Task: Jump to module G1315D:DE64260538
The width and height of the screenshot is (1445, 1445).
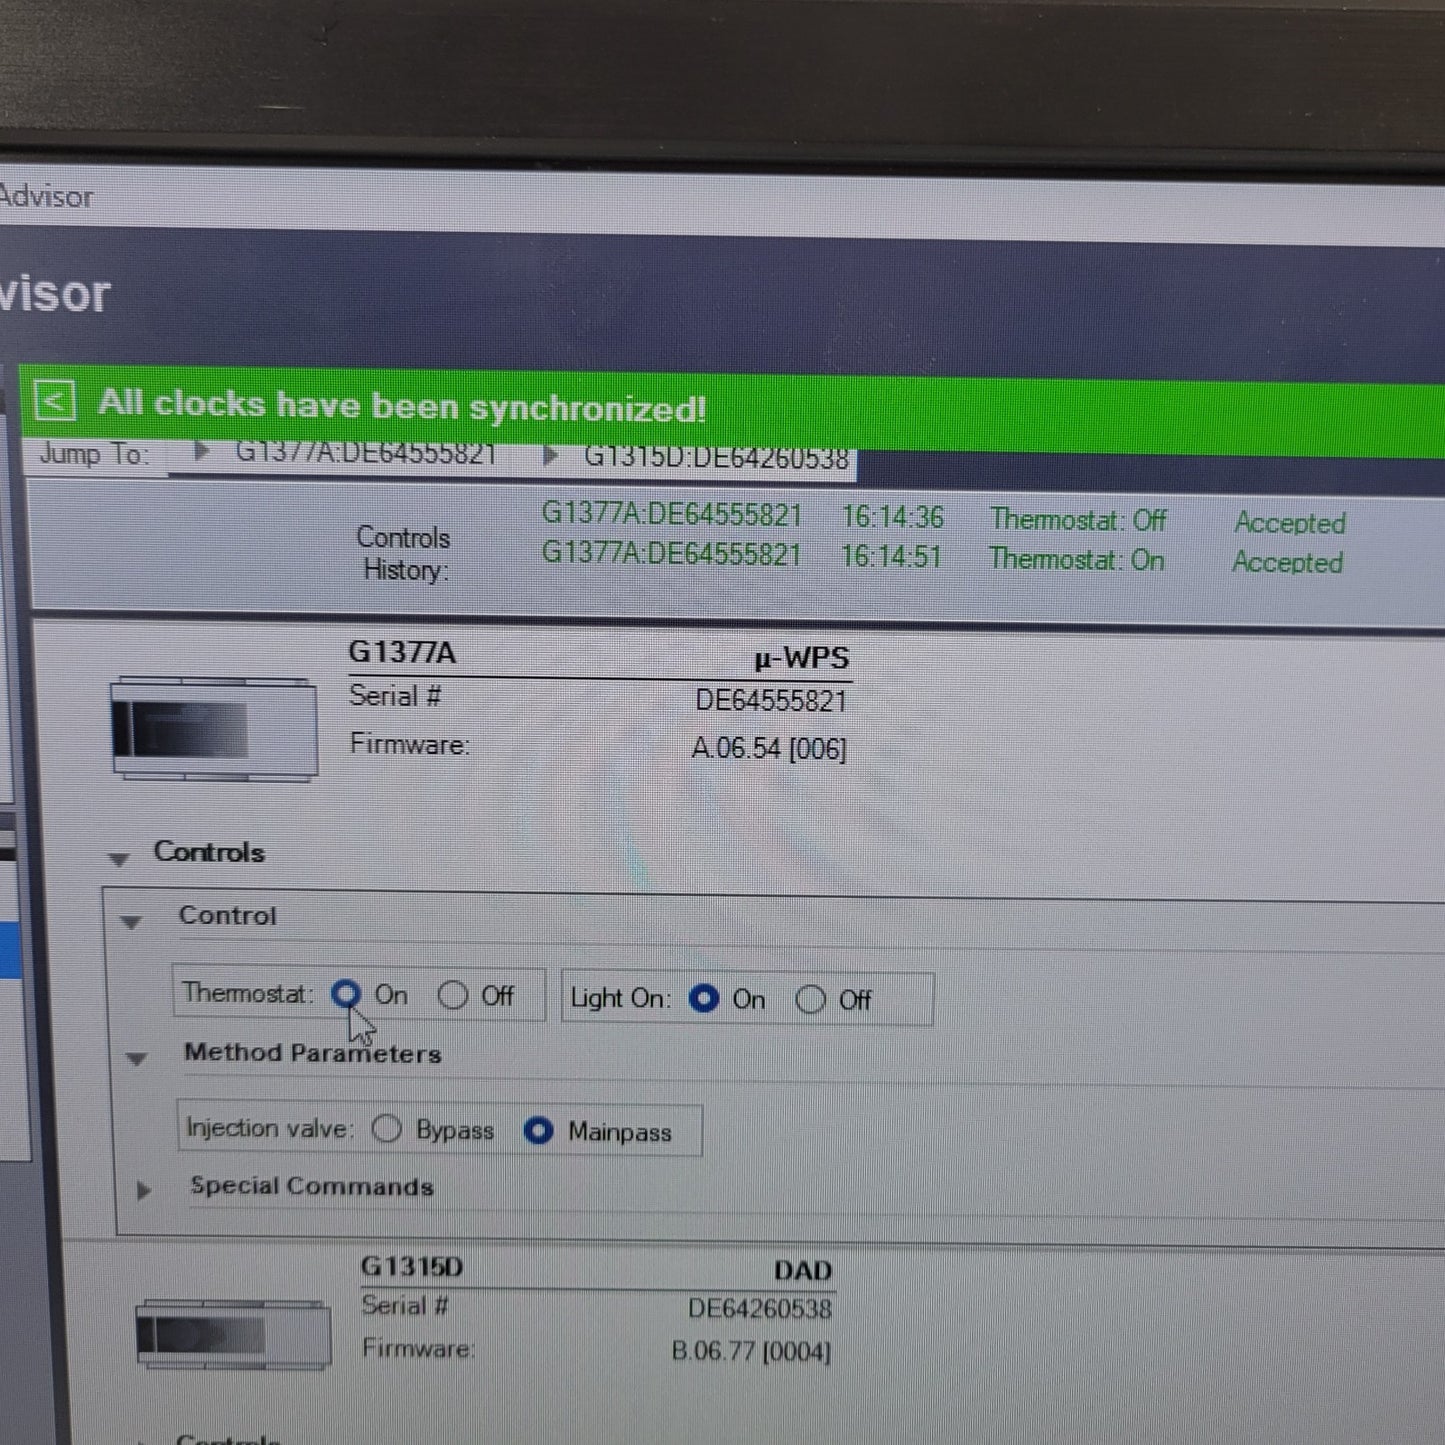Action: [716, 458]
